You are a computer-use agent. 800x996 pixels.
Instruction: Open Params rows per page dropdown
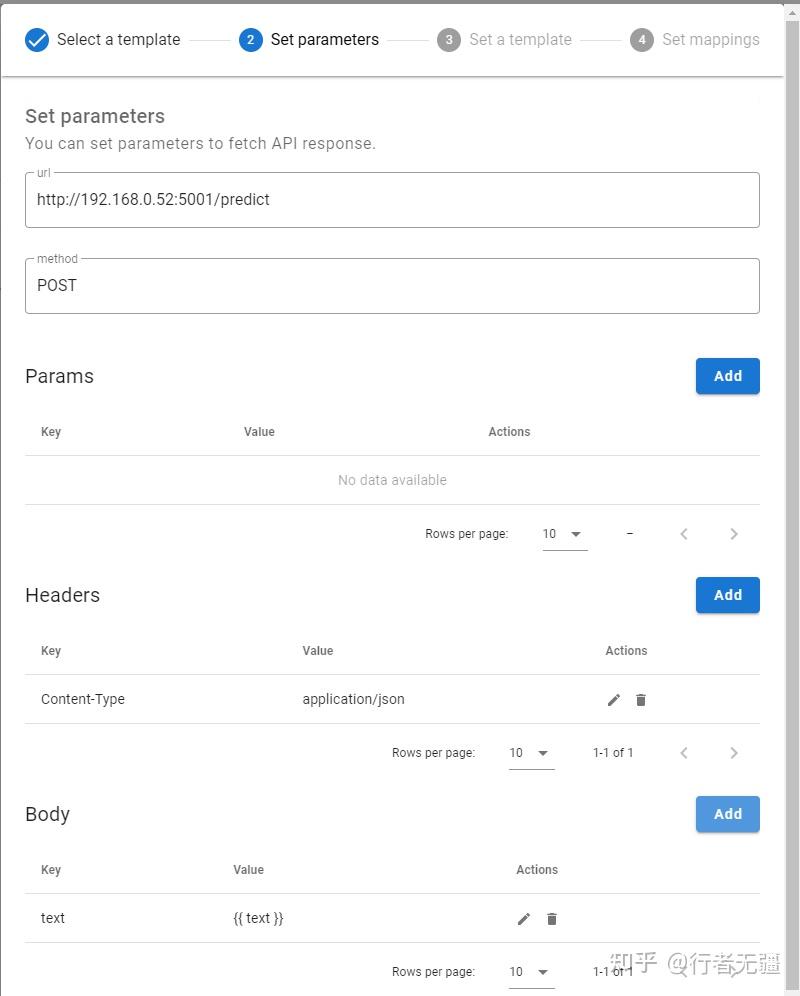(564, 534)
